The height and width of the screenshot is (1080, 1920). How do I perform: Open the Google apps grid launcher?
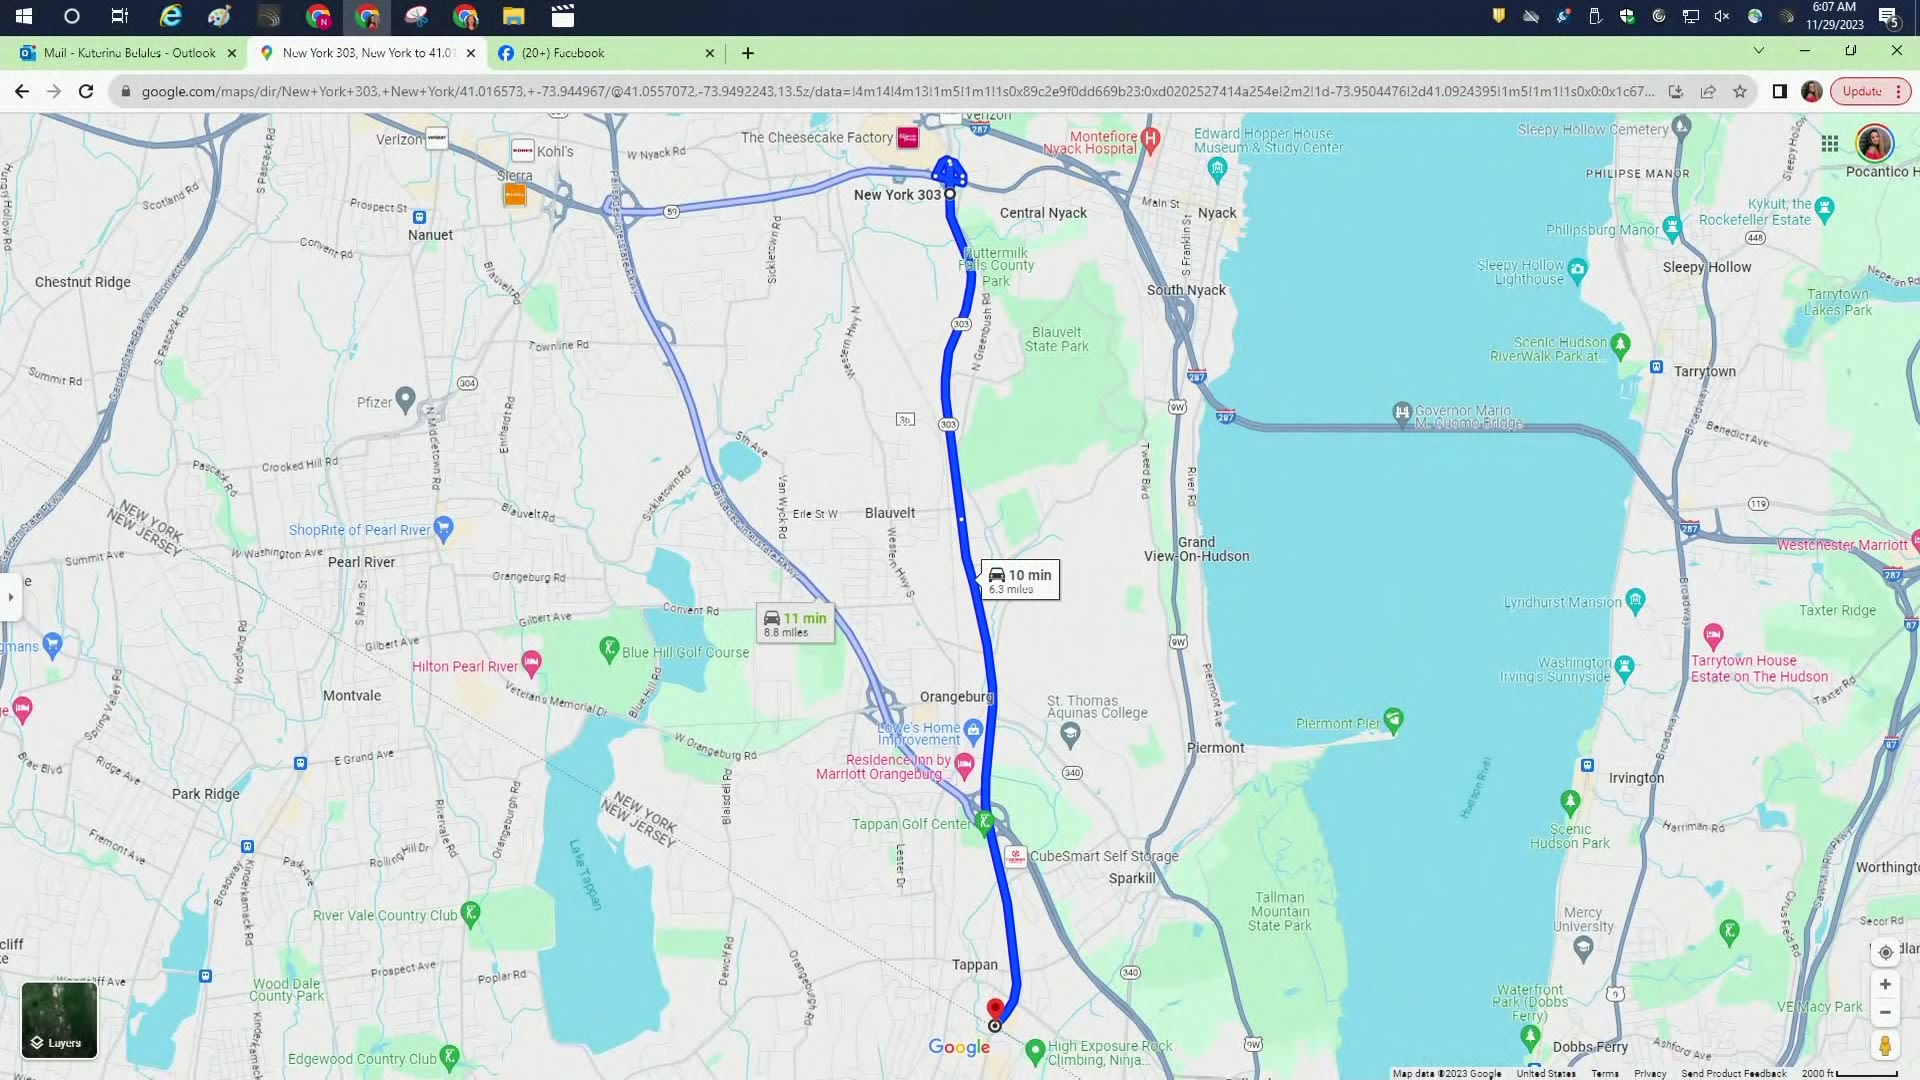1830,143
